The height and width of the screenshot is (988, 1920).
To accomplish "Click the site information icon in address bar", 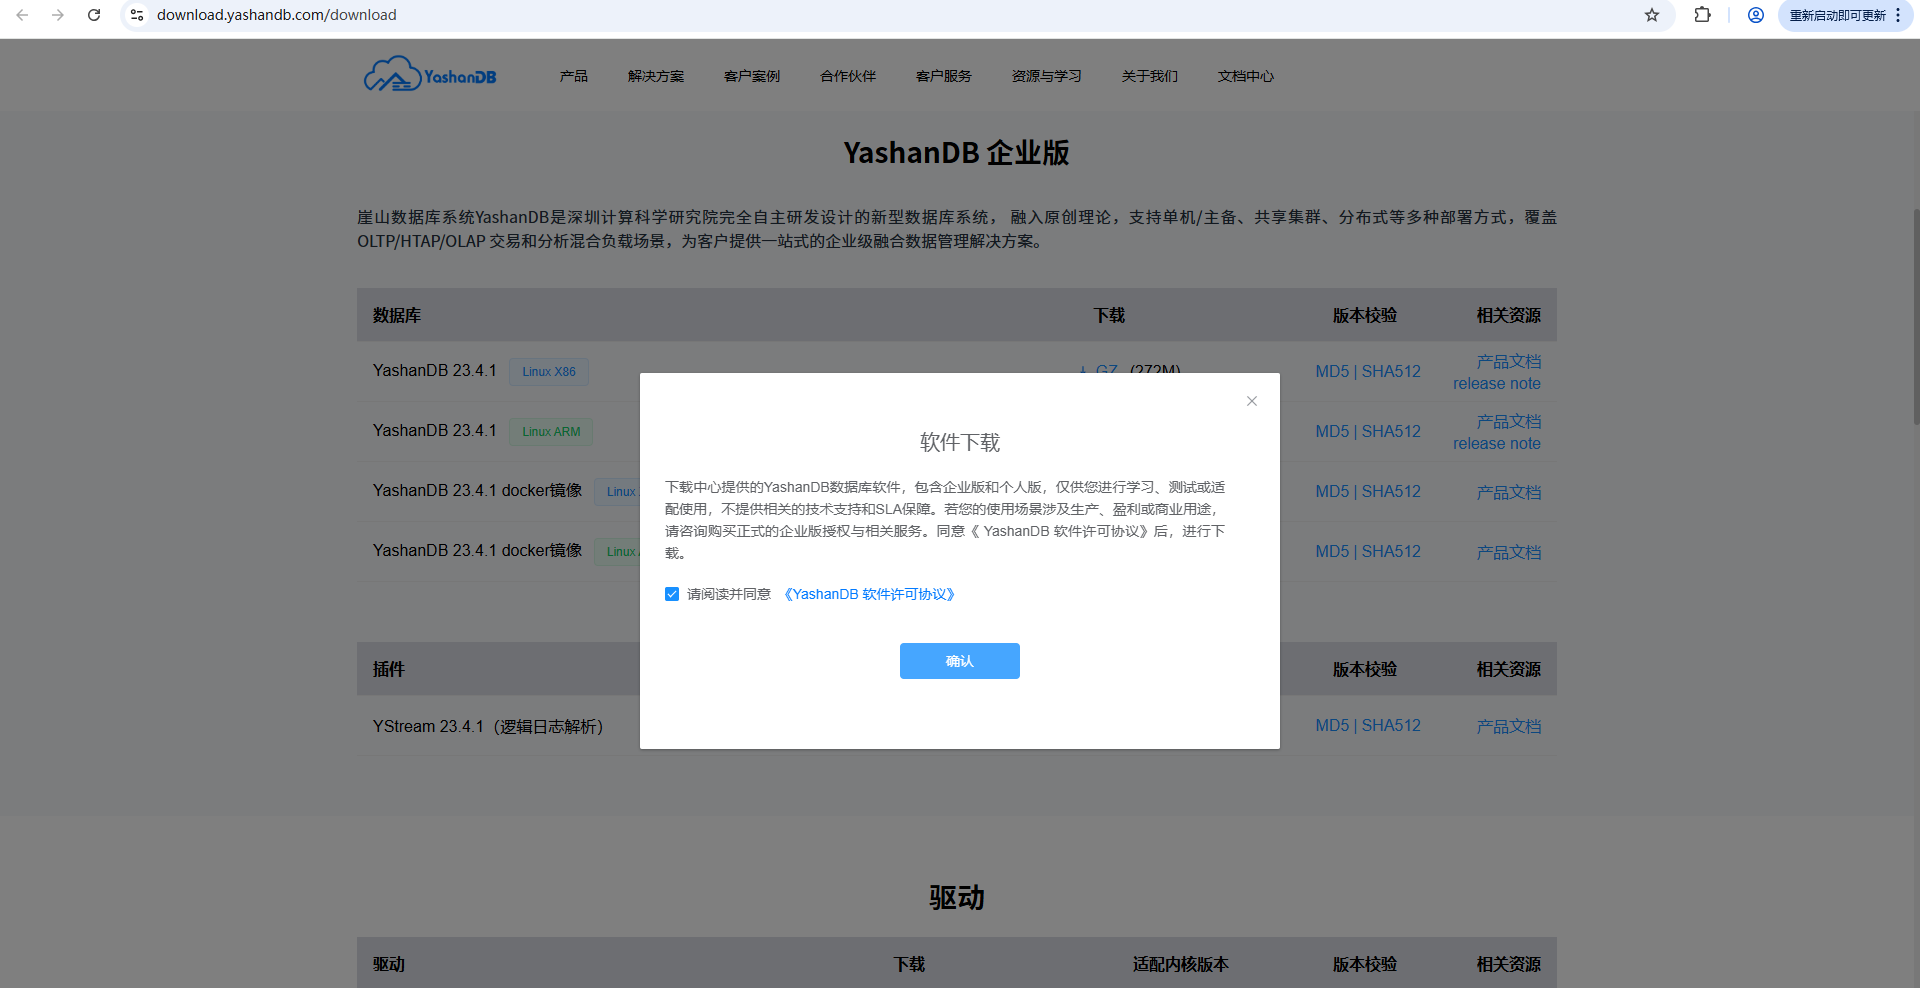I will (x=136, y=15).
